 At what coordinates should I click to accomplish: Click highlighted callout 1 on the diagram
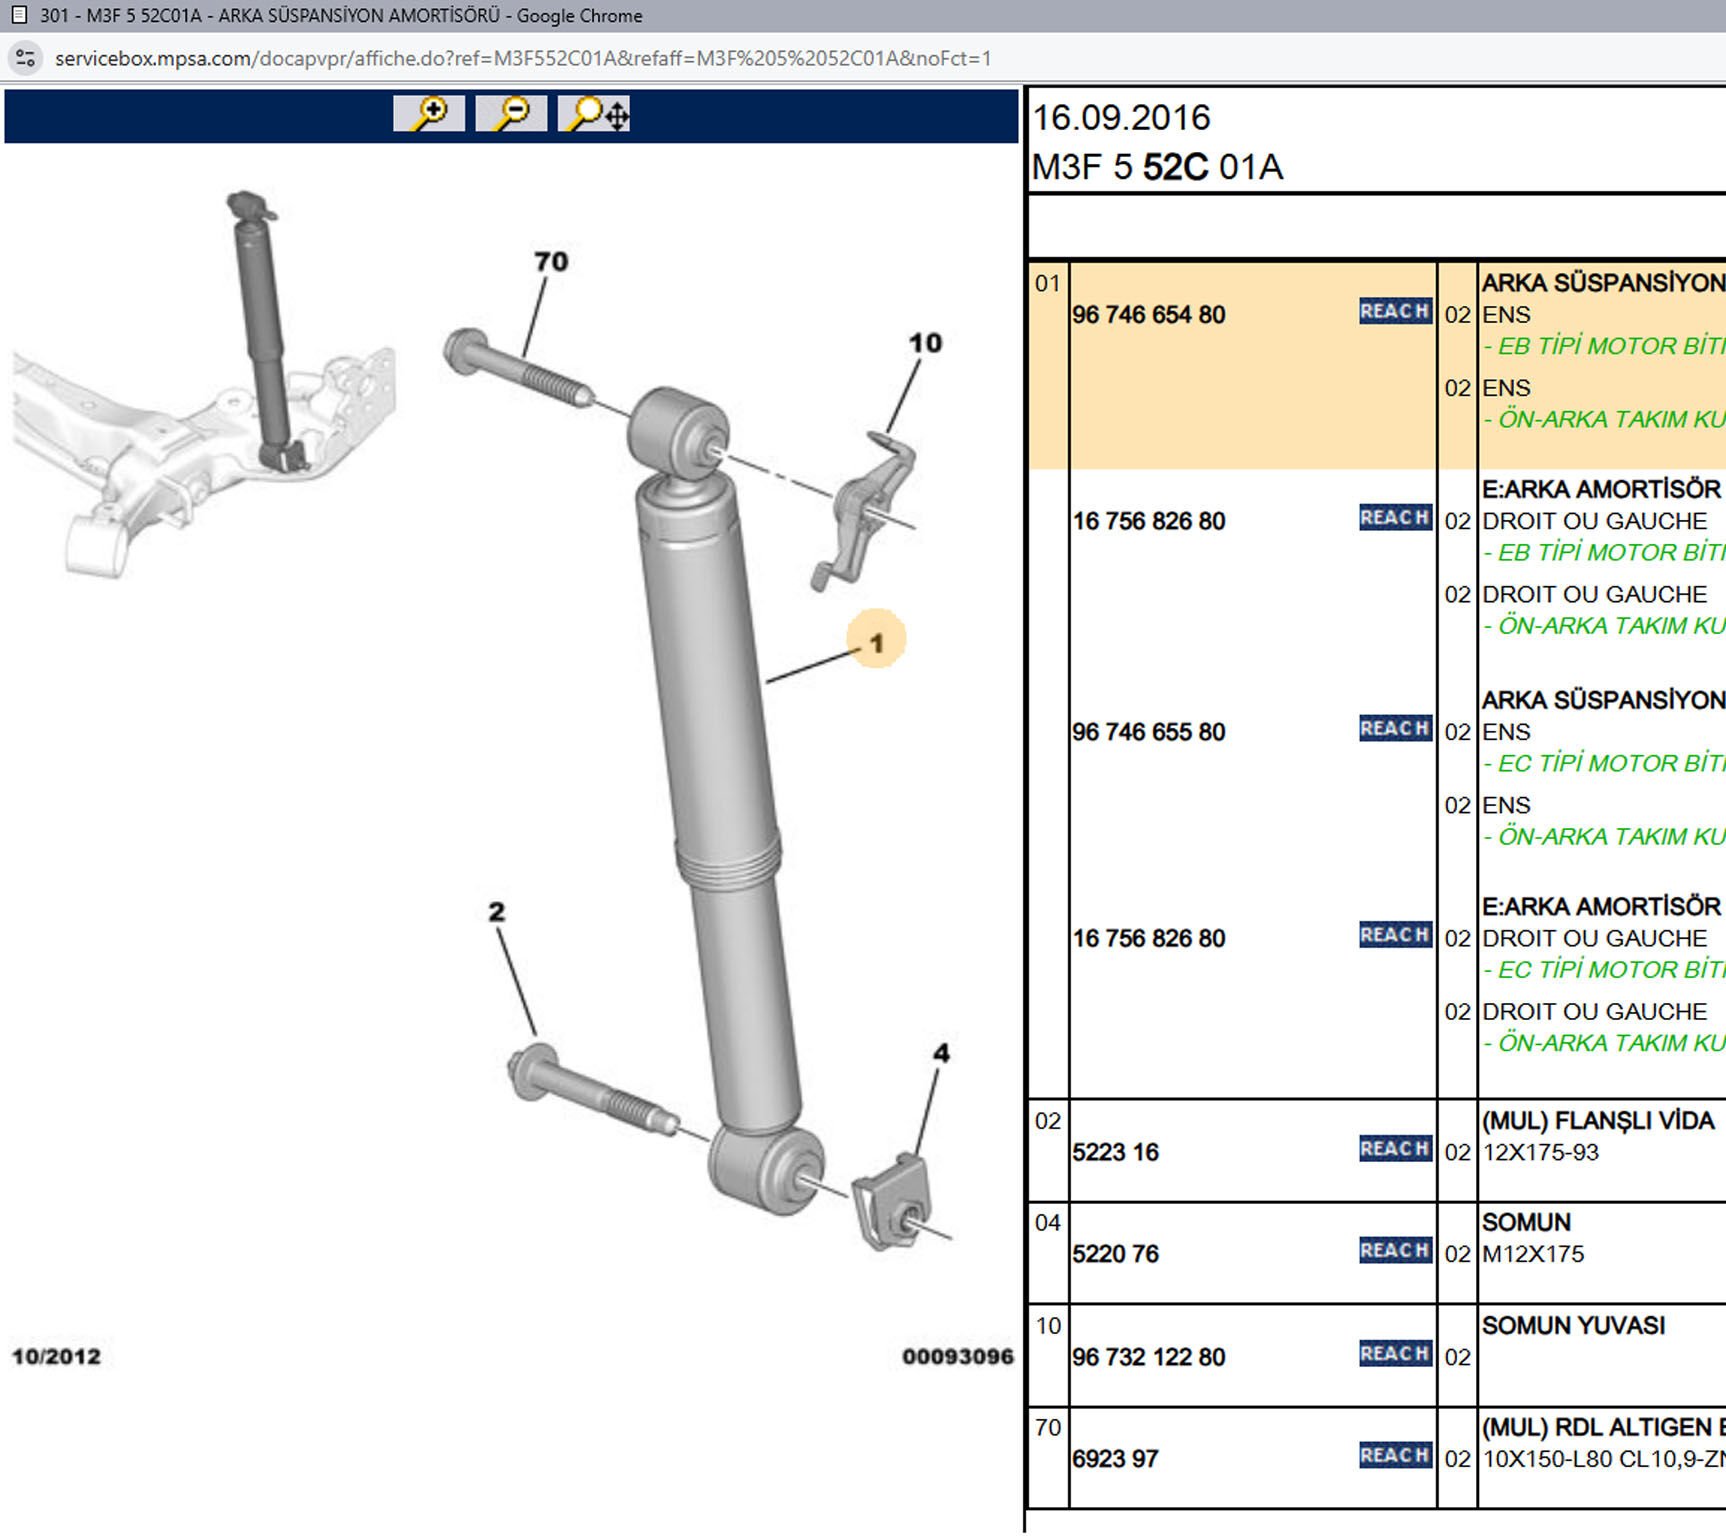(x=876, y=641)
